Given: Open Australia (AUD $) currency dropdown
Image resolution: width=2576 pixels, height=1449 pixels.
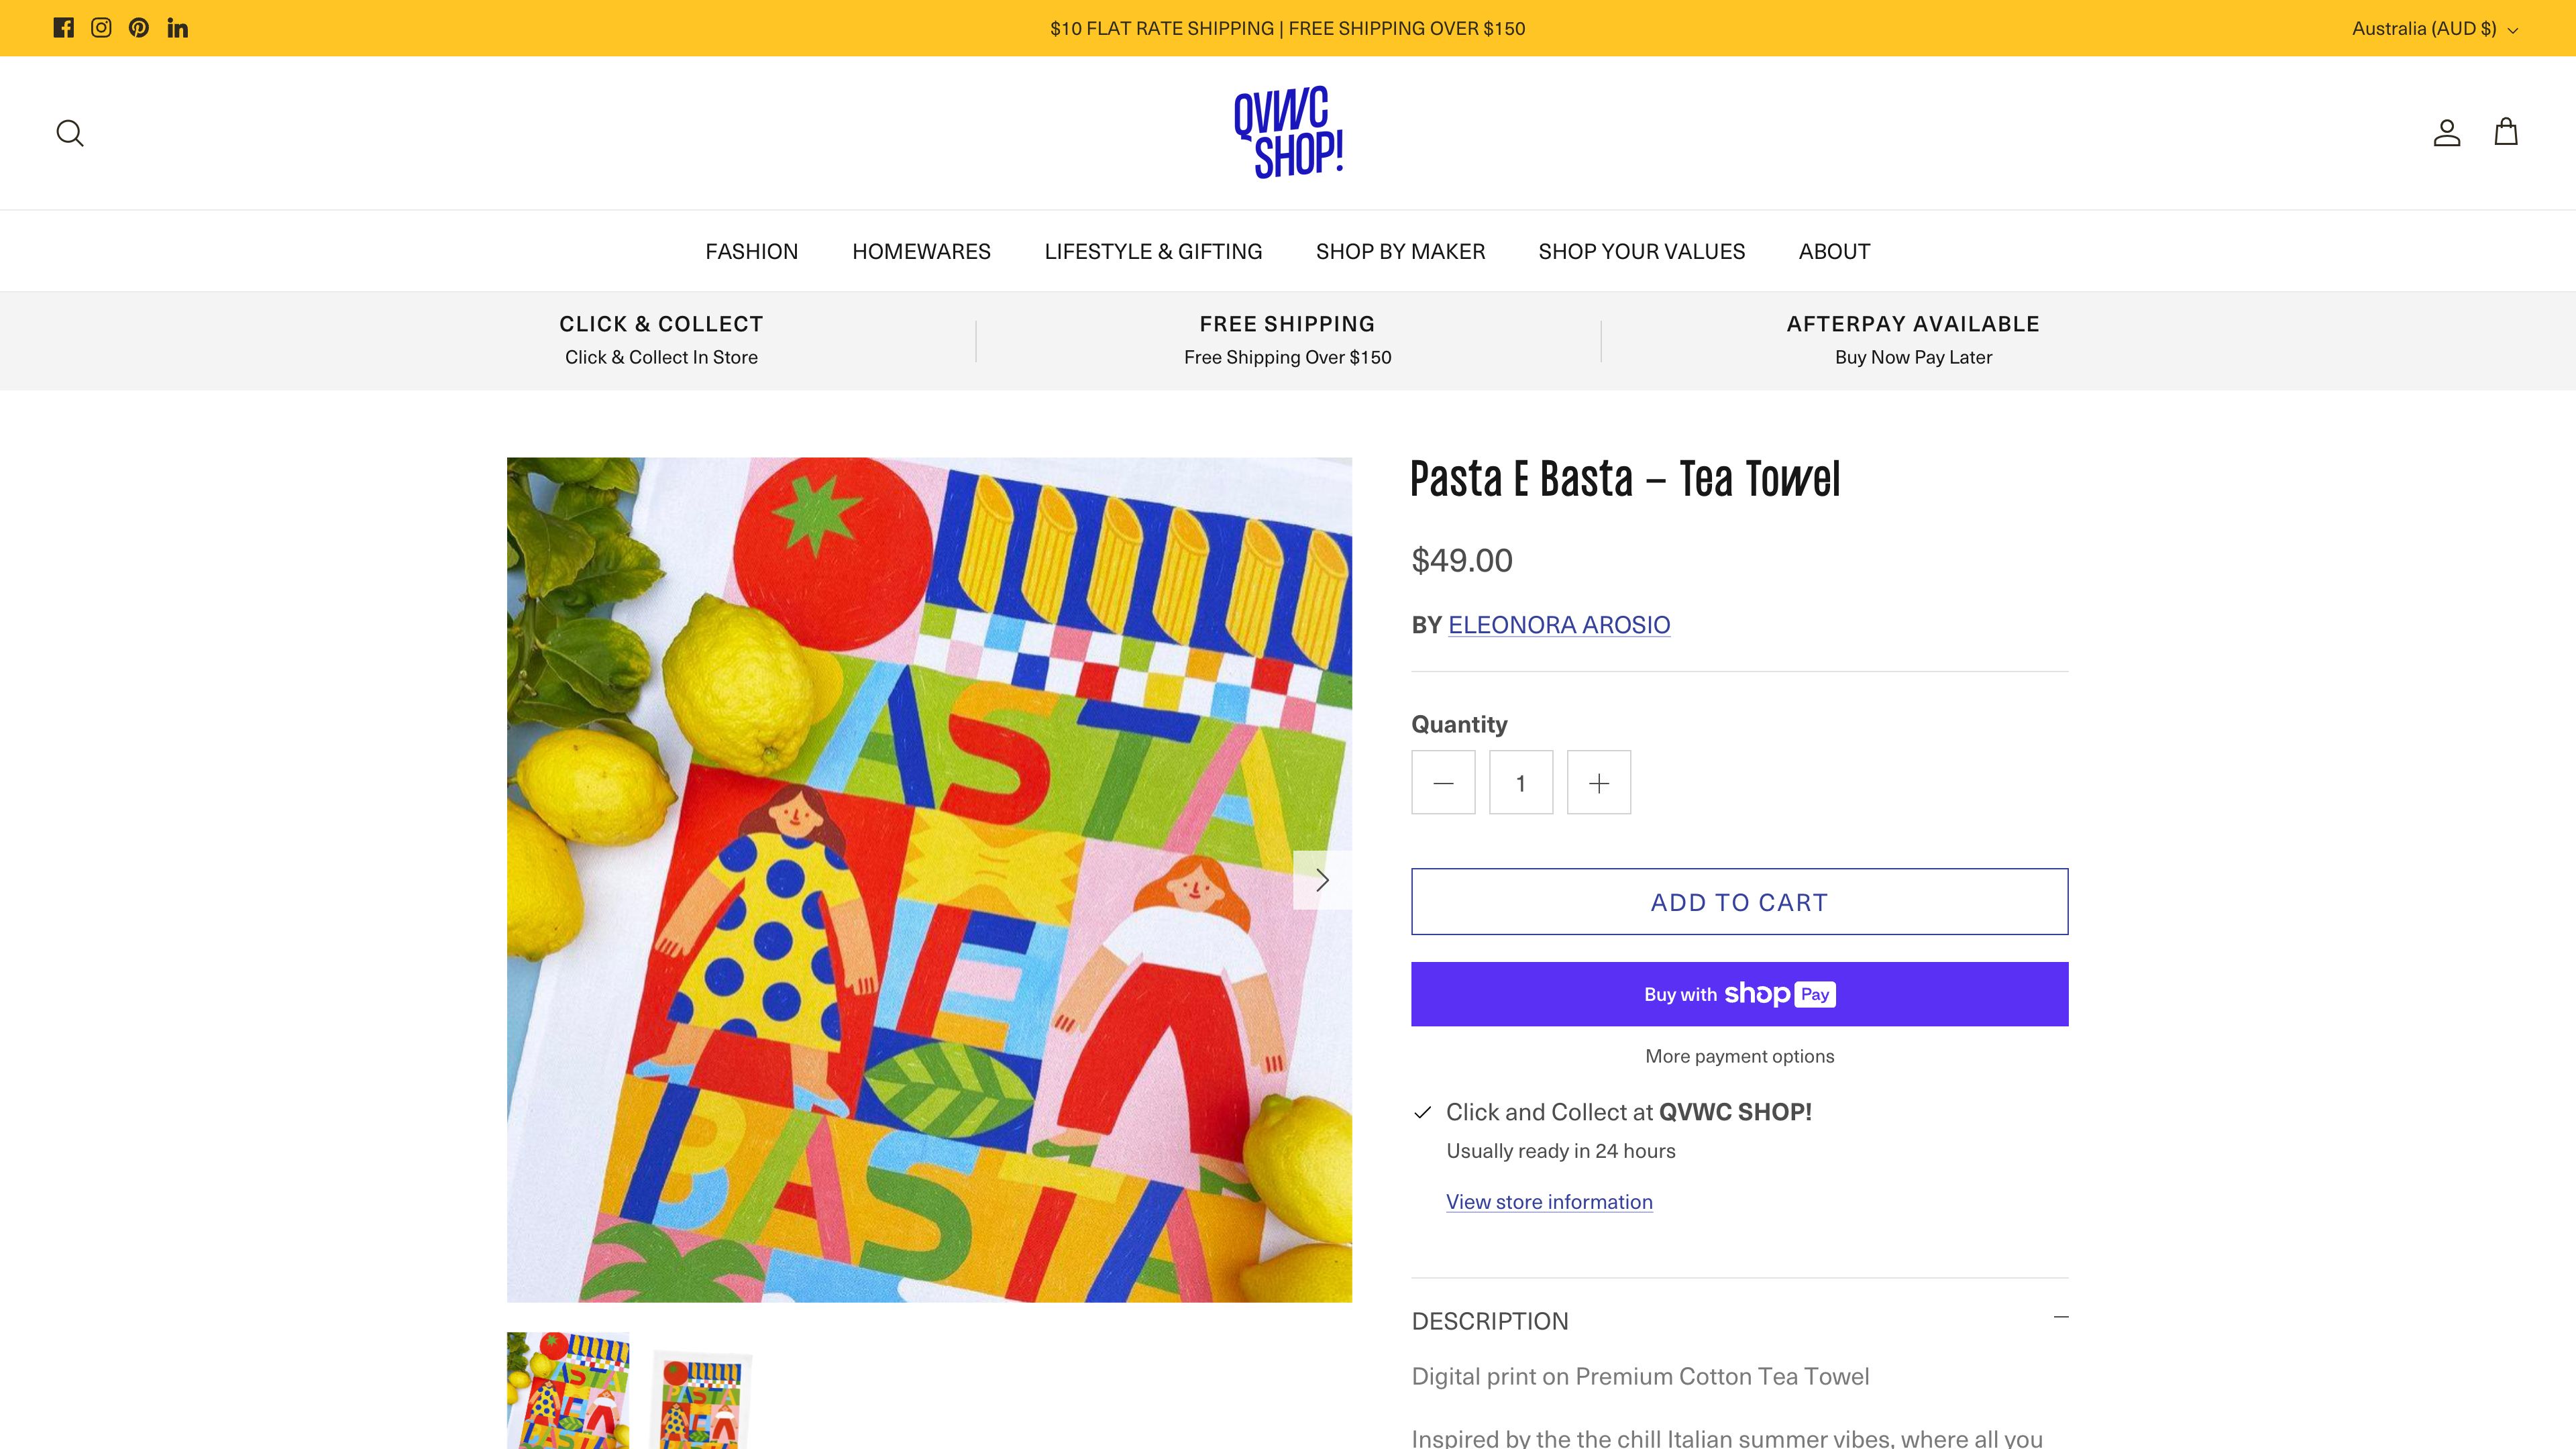Looking at the screenshot, I should coord(2434,28).
